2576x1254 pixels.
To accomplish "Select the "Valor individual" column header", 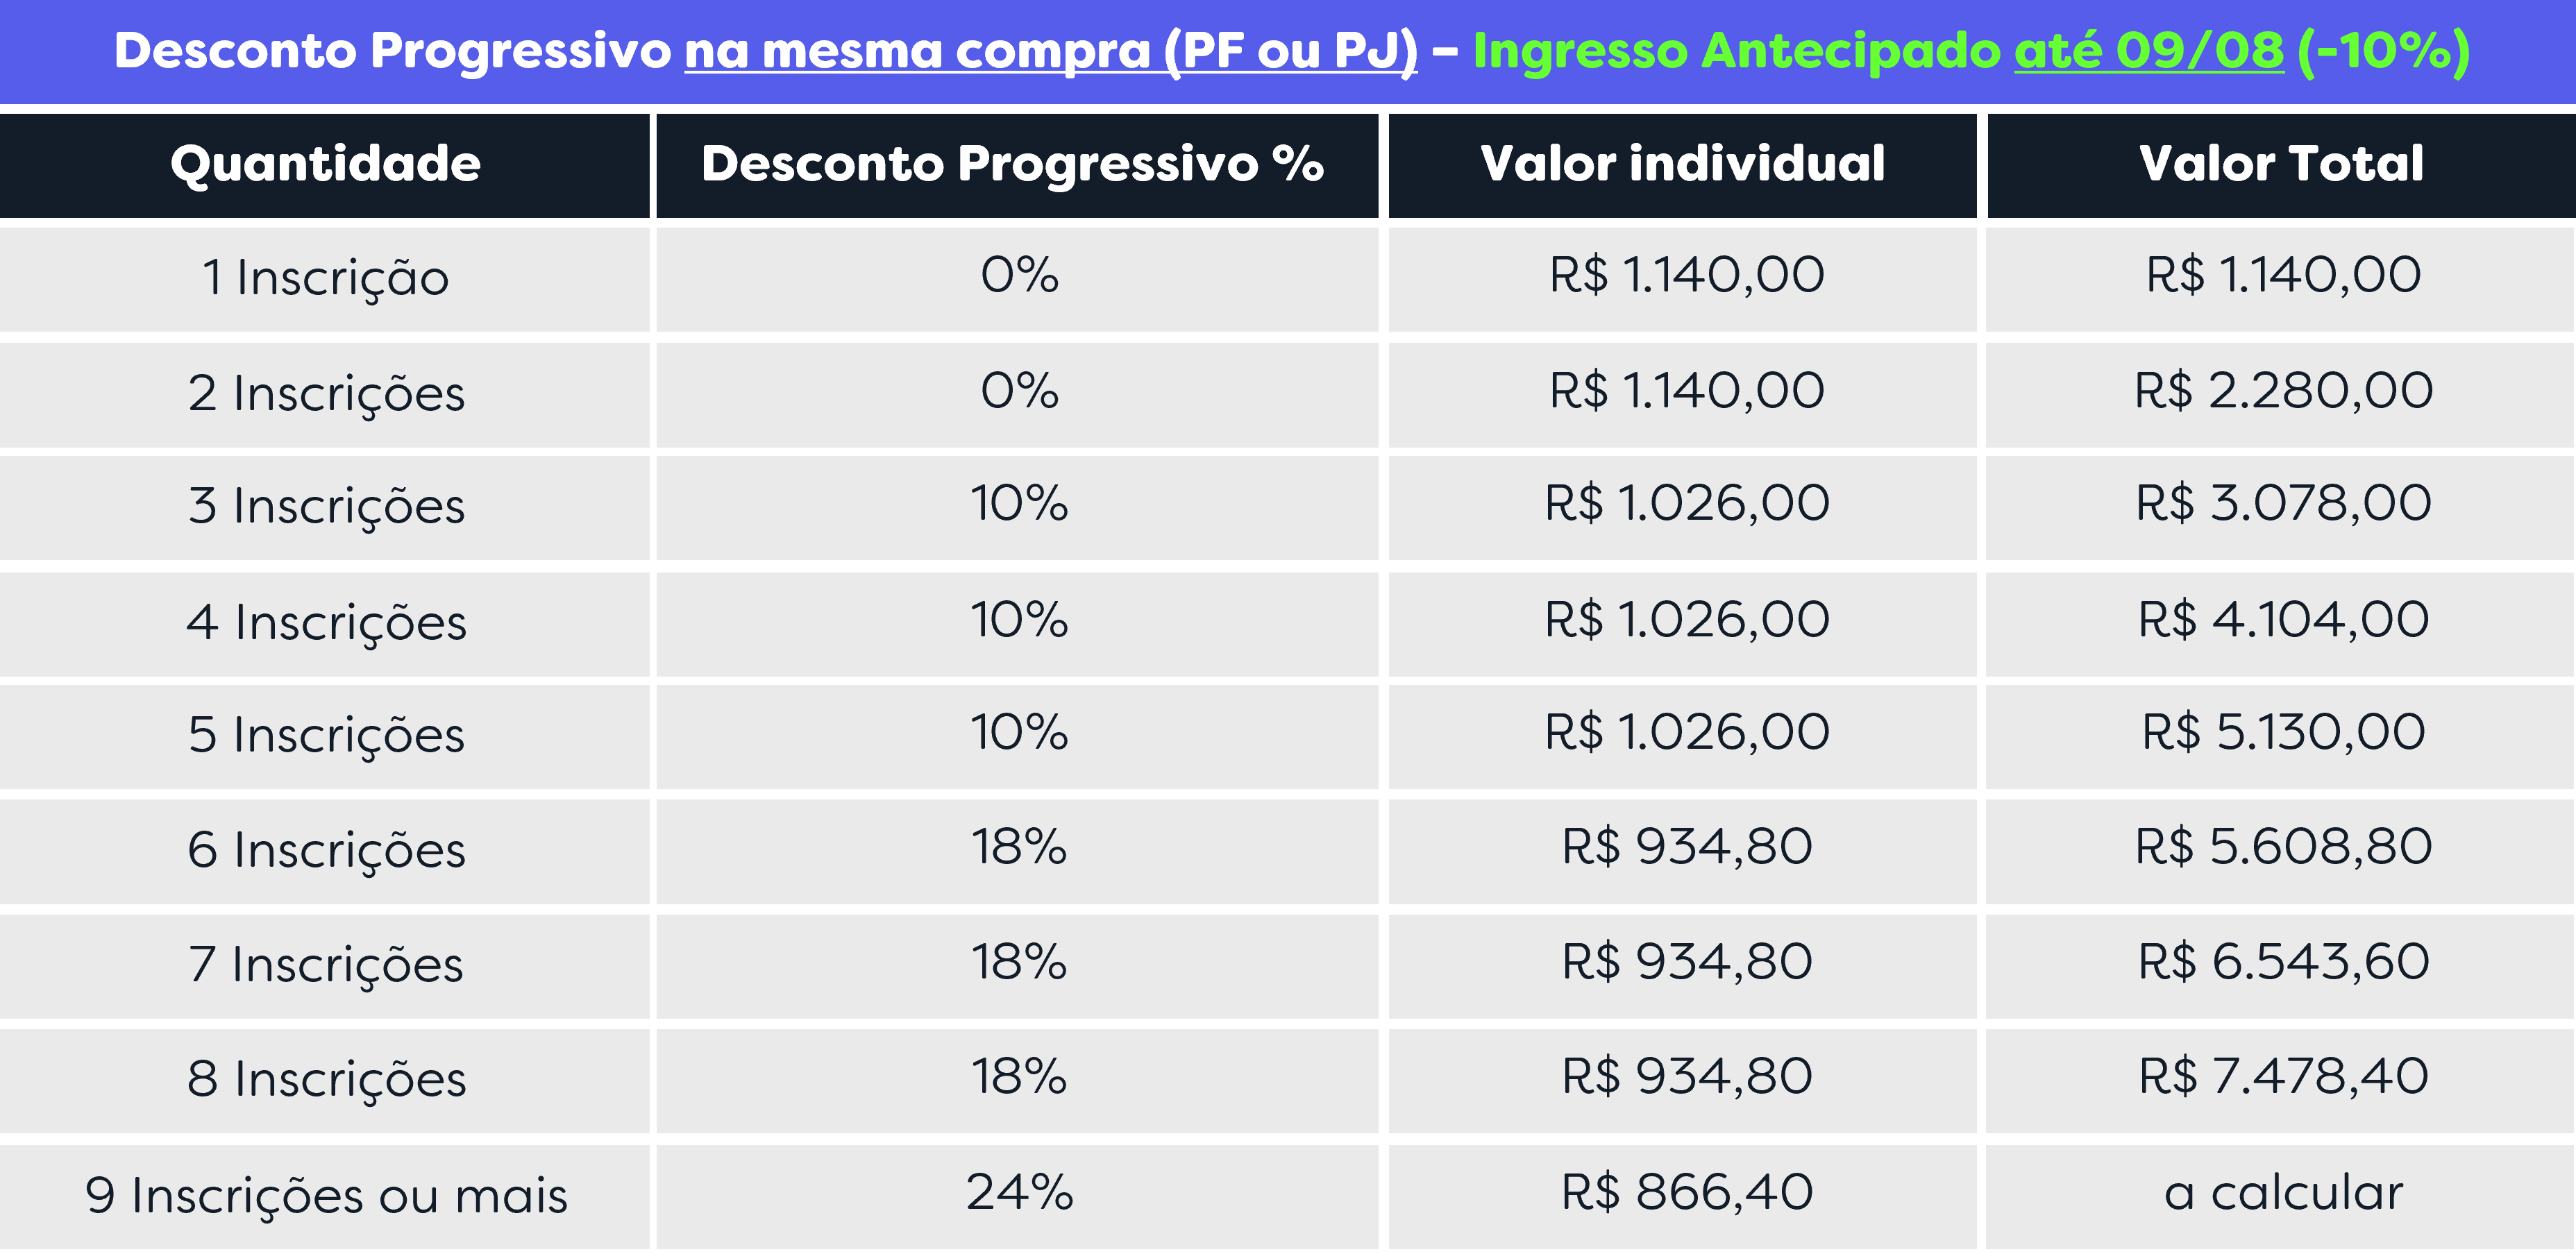I will coord(1682,164).
